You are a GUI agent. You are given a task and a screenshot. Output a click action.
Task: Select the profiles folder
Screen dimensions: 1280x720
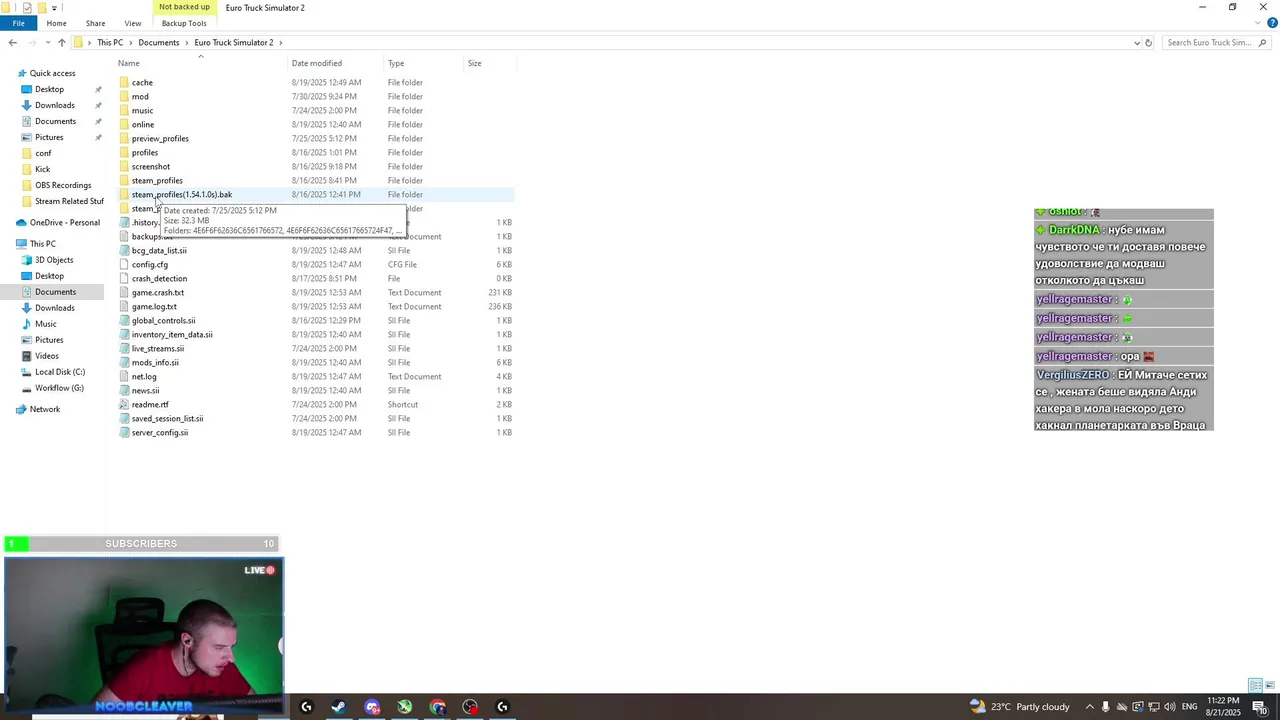145,152
